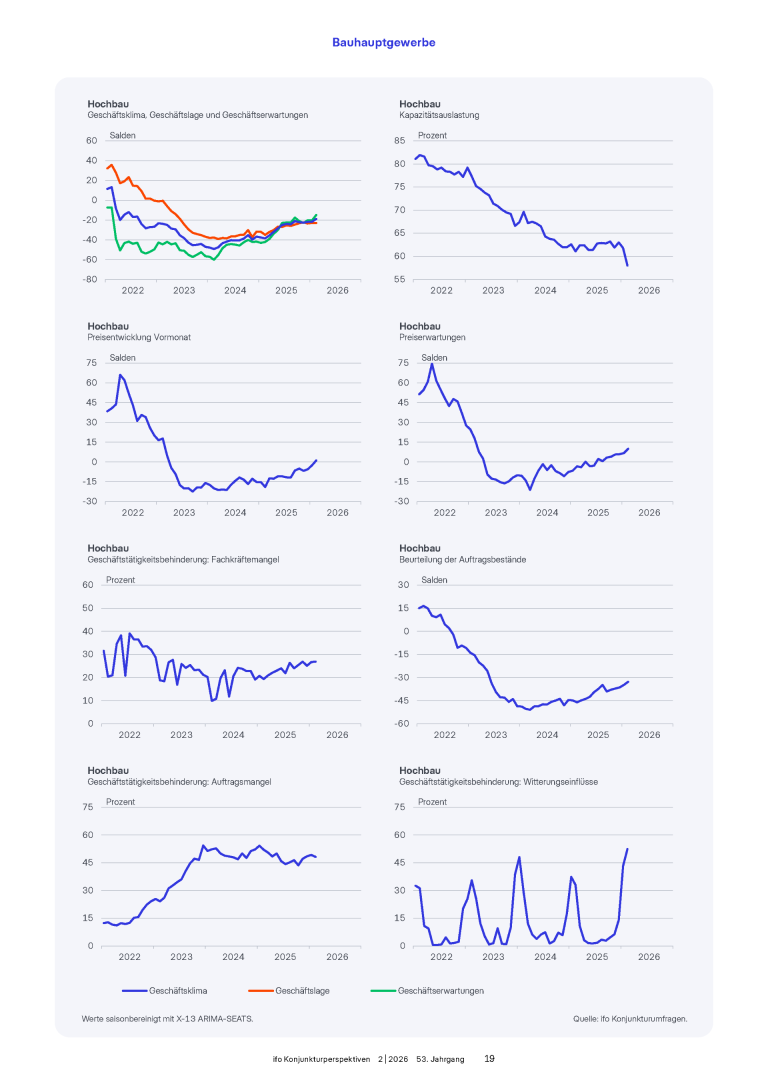Click the Fachkräftemangel chart subtitle
768x1086 pixels.
pos(183,559)
